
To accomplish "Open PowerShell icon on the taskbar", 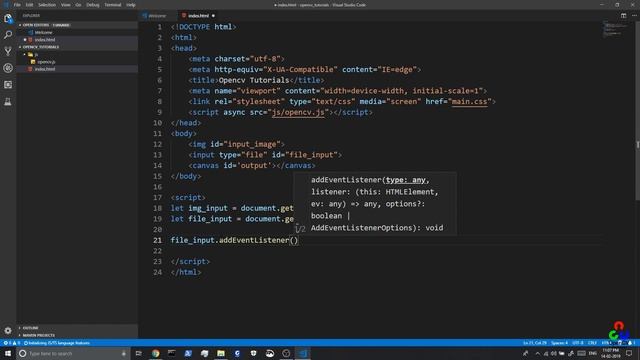I will coord(188,353).
